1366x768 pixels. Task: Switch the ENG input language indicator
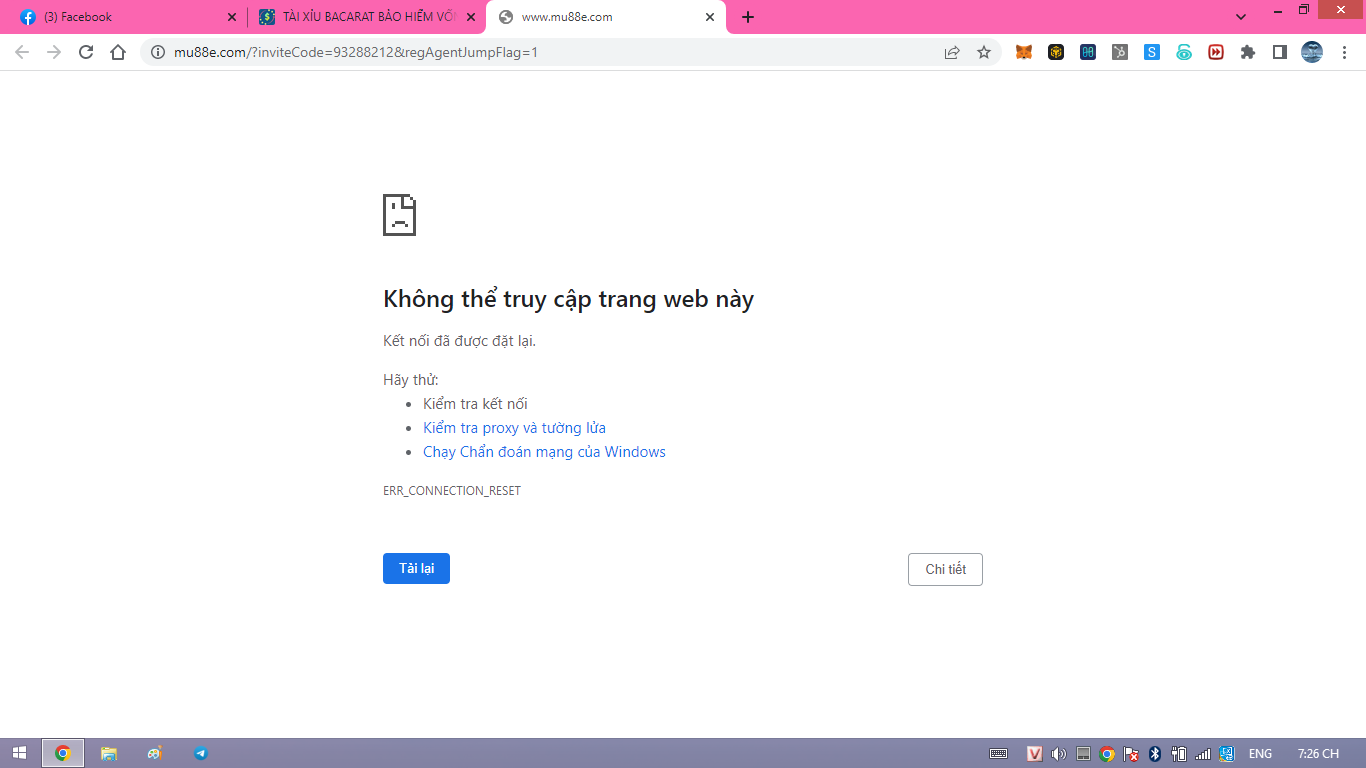click(x=1260, y=754)
